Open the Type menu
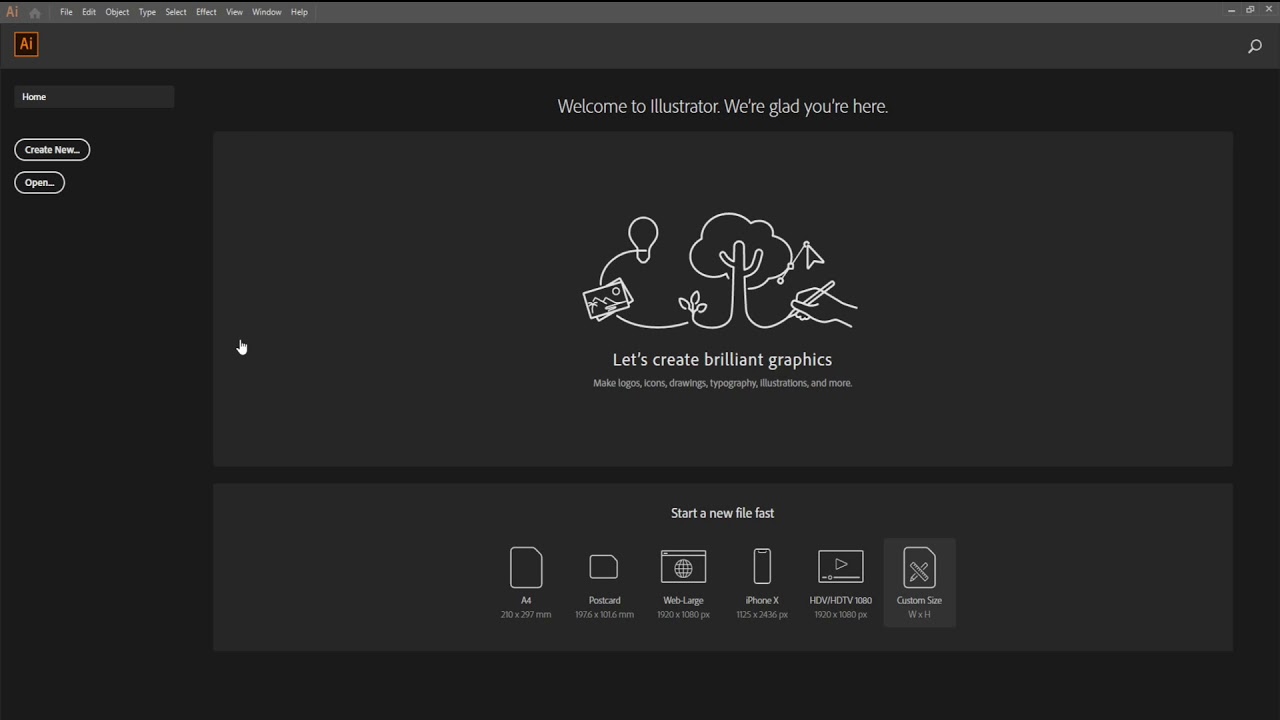Screen dimensions: 1280x720 pyautogui.click(x=147, y=12)
